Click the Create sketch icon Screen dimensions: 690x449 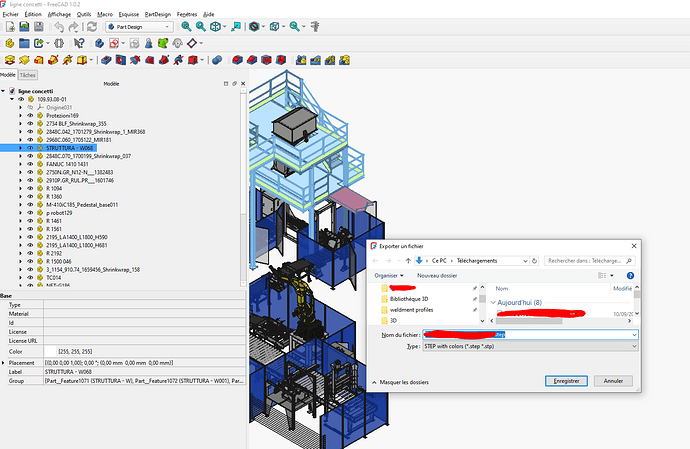tap(114, 43)
